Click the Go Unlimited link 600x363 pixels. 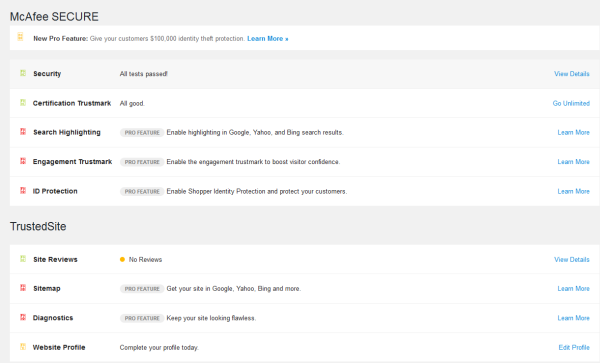[x=571, y=103]
